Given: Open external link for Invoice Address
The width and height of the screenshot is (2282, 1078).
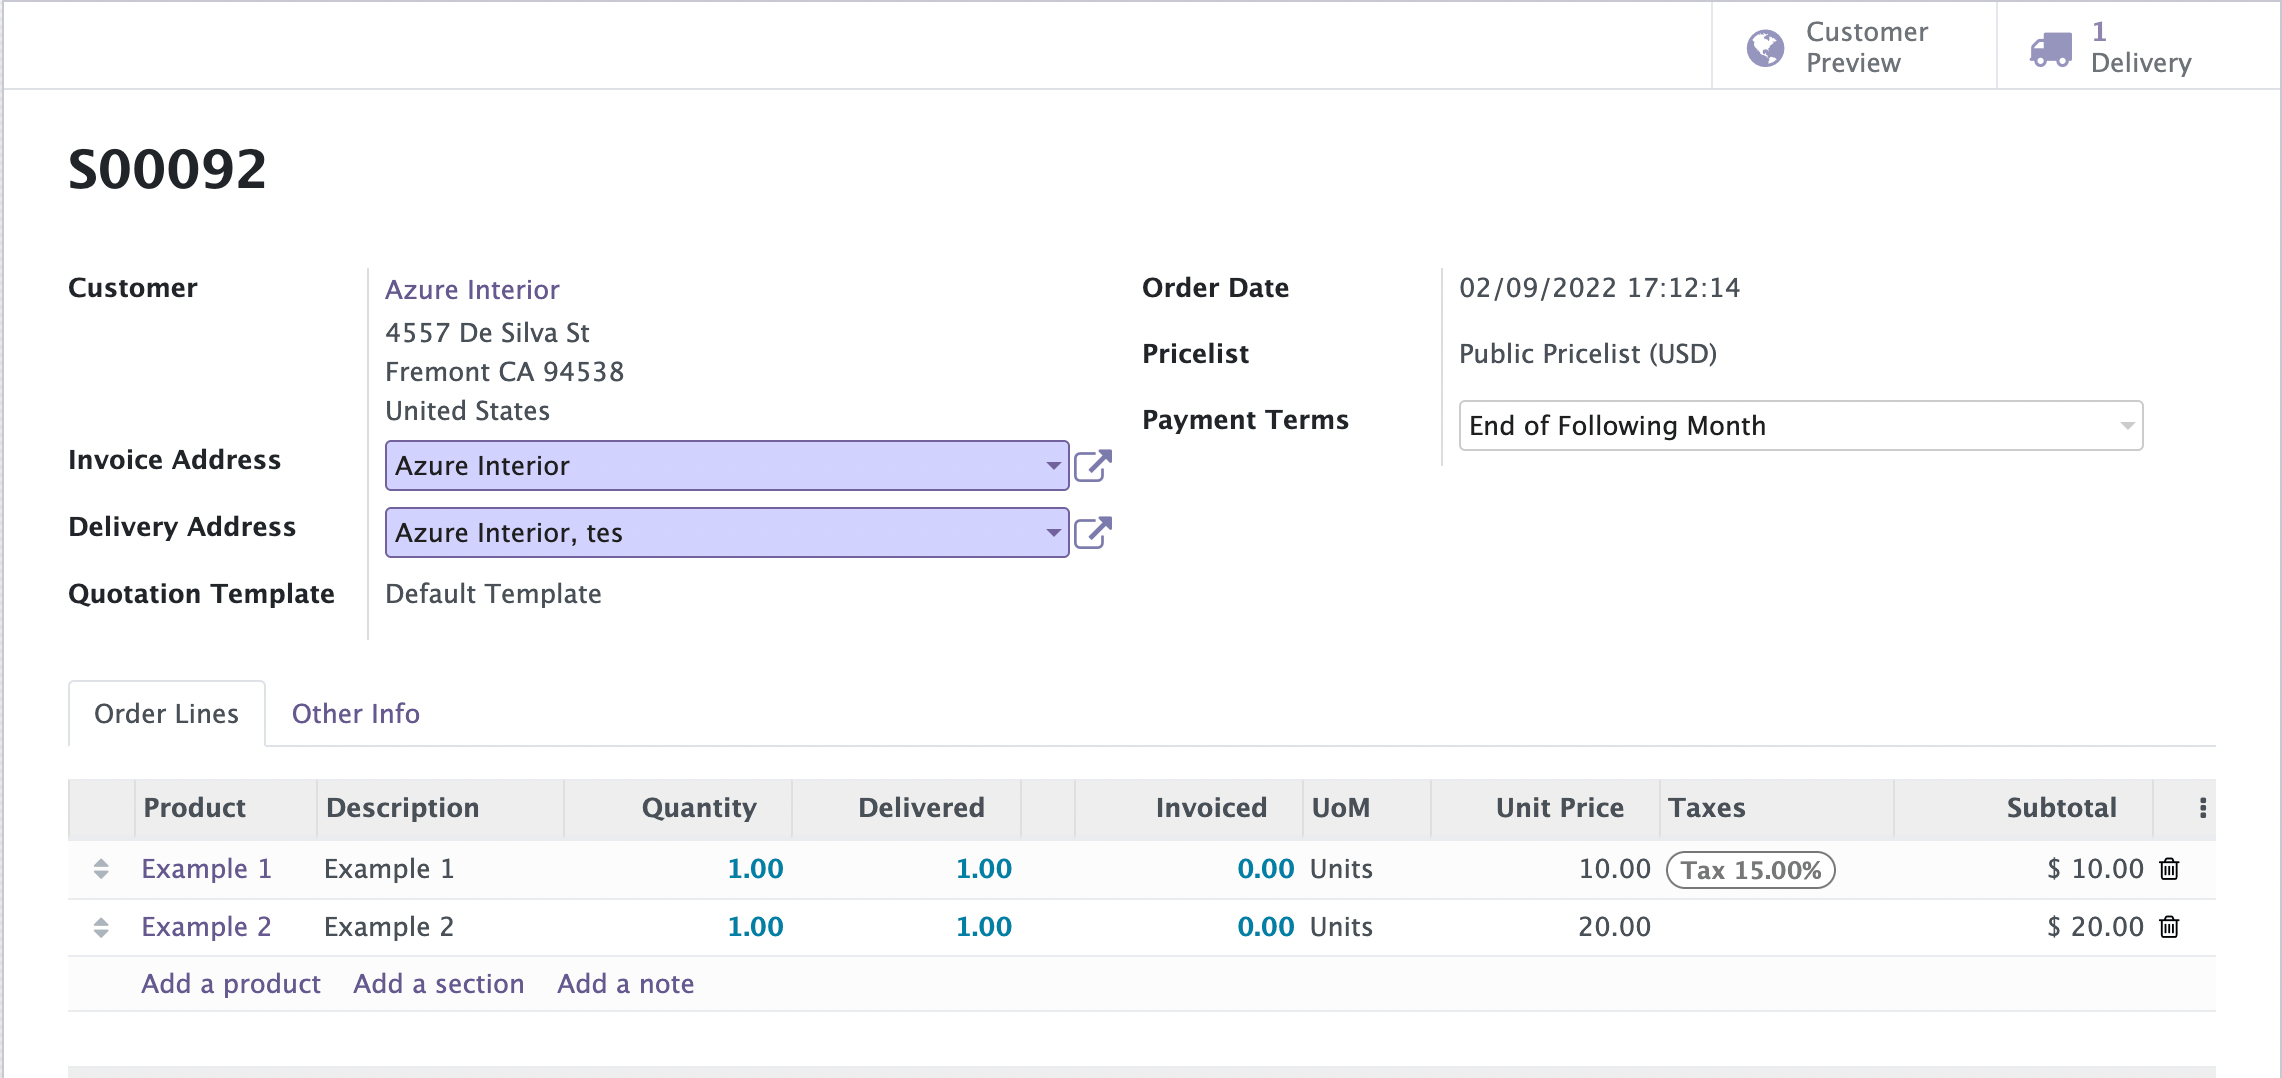Looking at the screenshot, I should [x=1092, y=466].
